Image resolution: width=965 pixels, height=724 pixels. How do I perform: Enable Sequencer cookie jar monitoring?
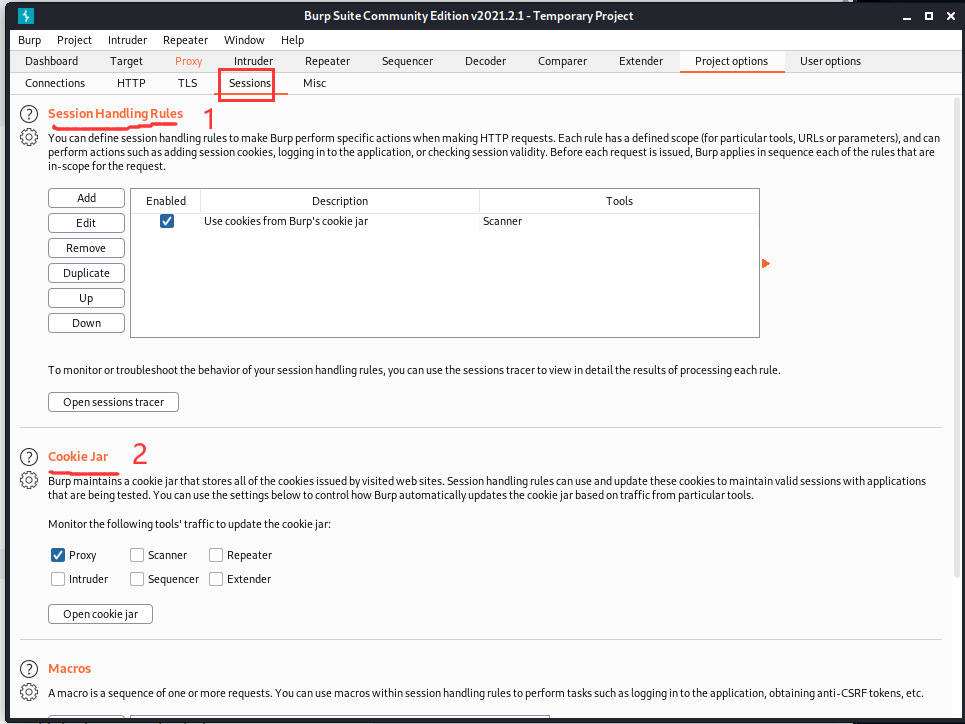click(137, 579)
